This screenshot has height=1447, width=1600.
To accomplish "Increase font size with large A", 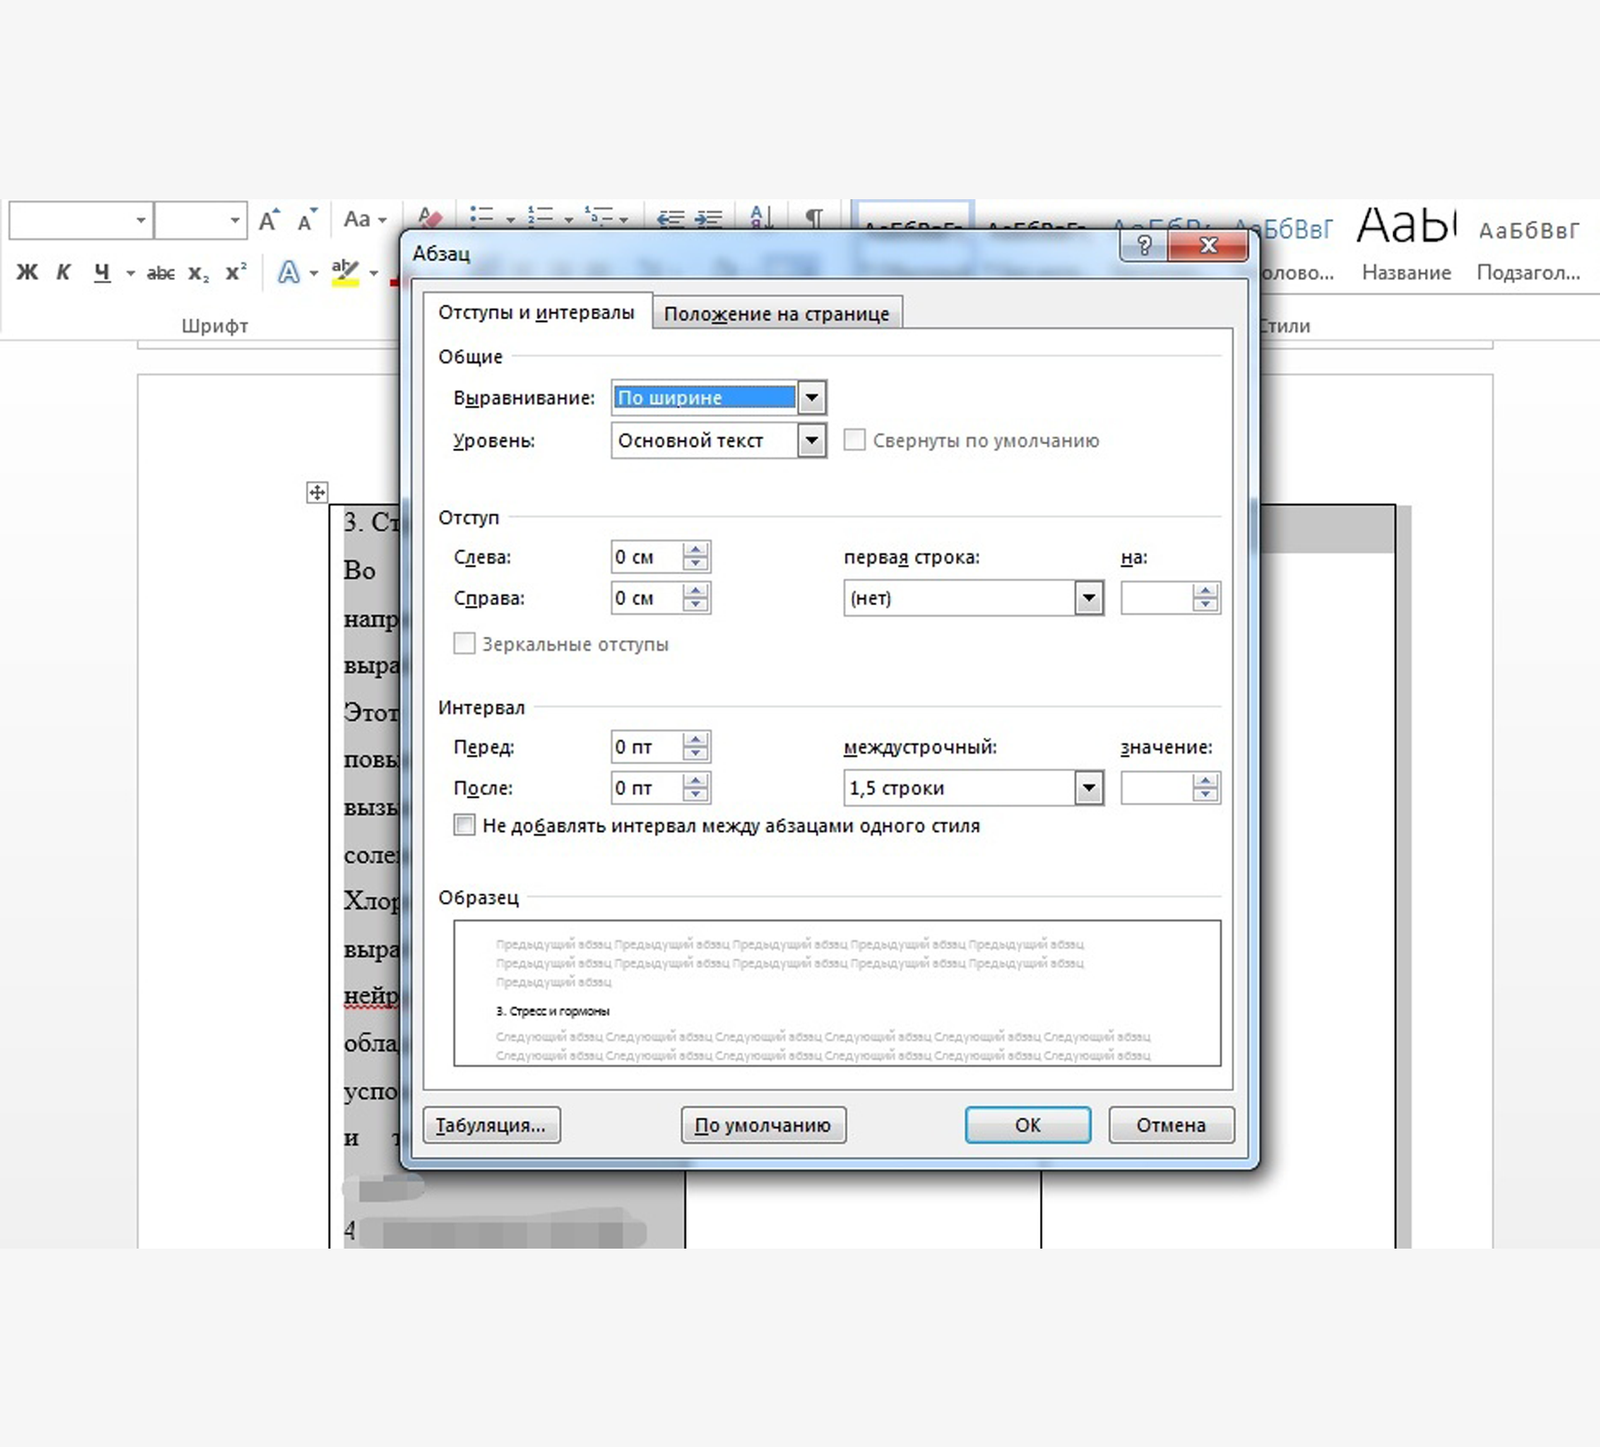I will pyautogui.click(x=269, y=220).
